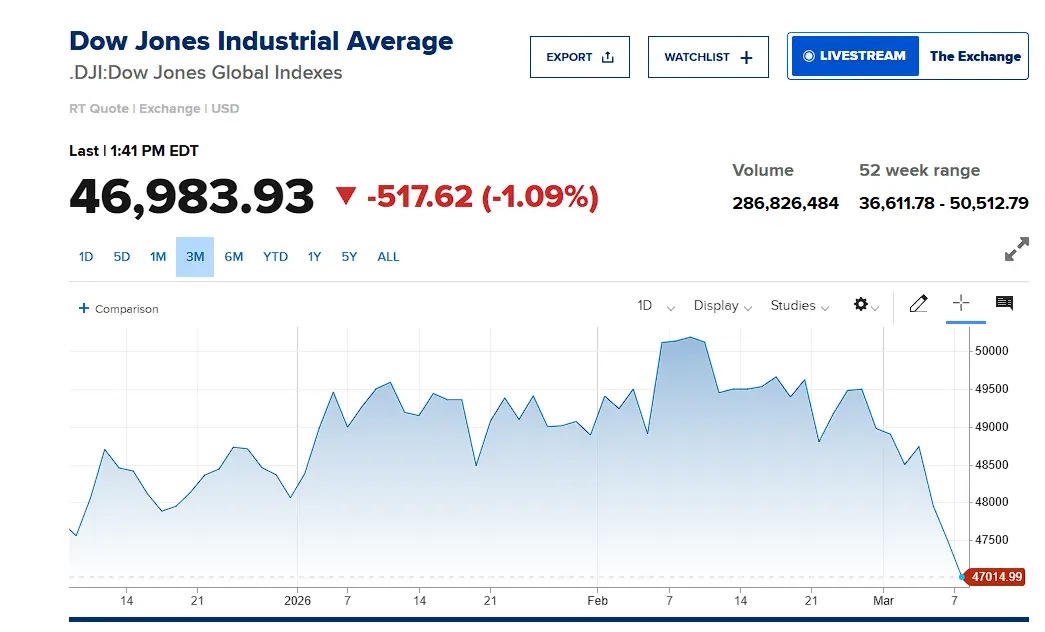
Task: Add a comparison with plus icon
Action: [84, 309]
